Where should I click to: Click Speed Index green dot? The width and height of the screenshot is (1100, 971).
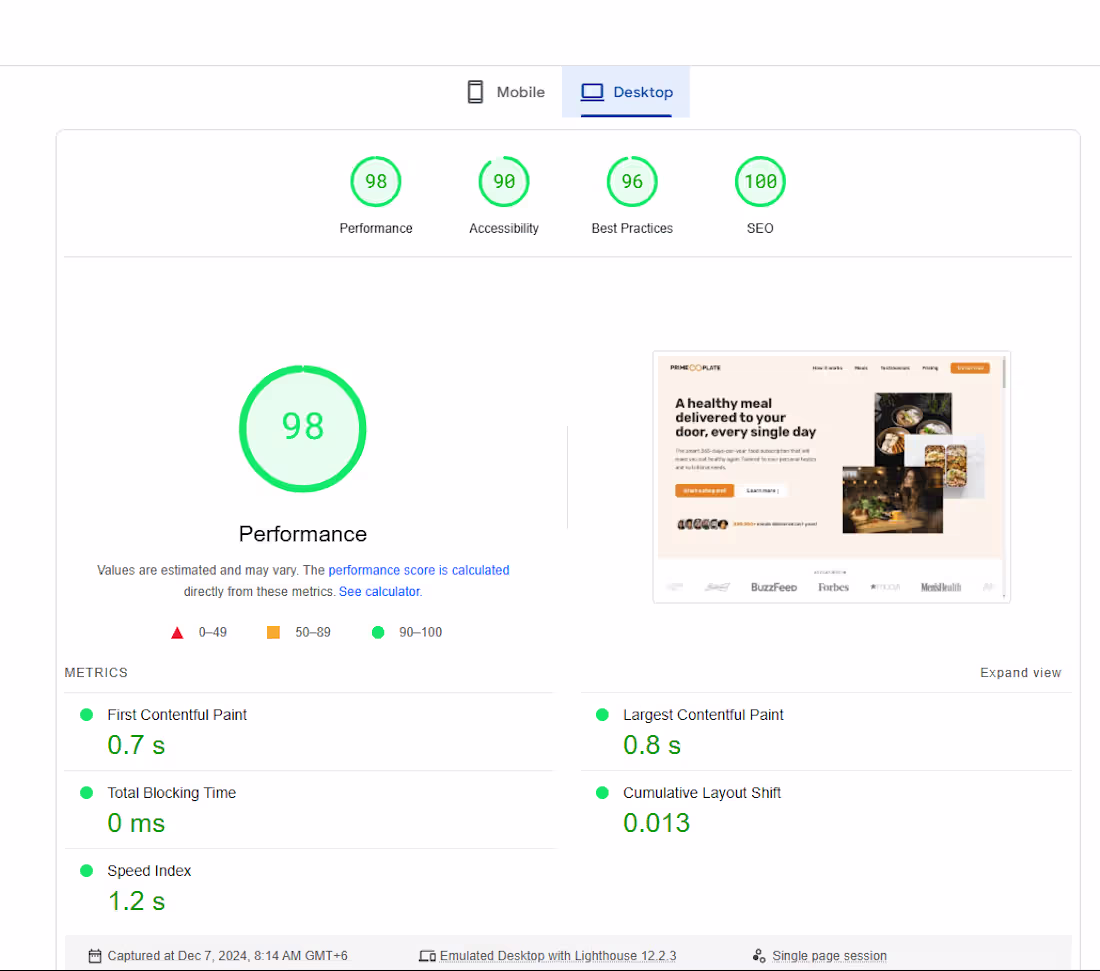click(87, 871)
